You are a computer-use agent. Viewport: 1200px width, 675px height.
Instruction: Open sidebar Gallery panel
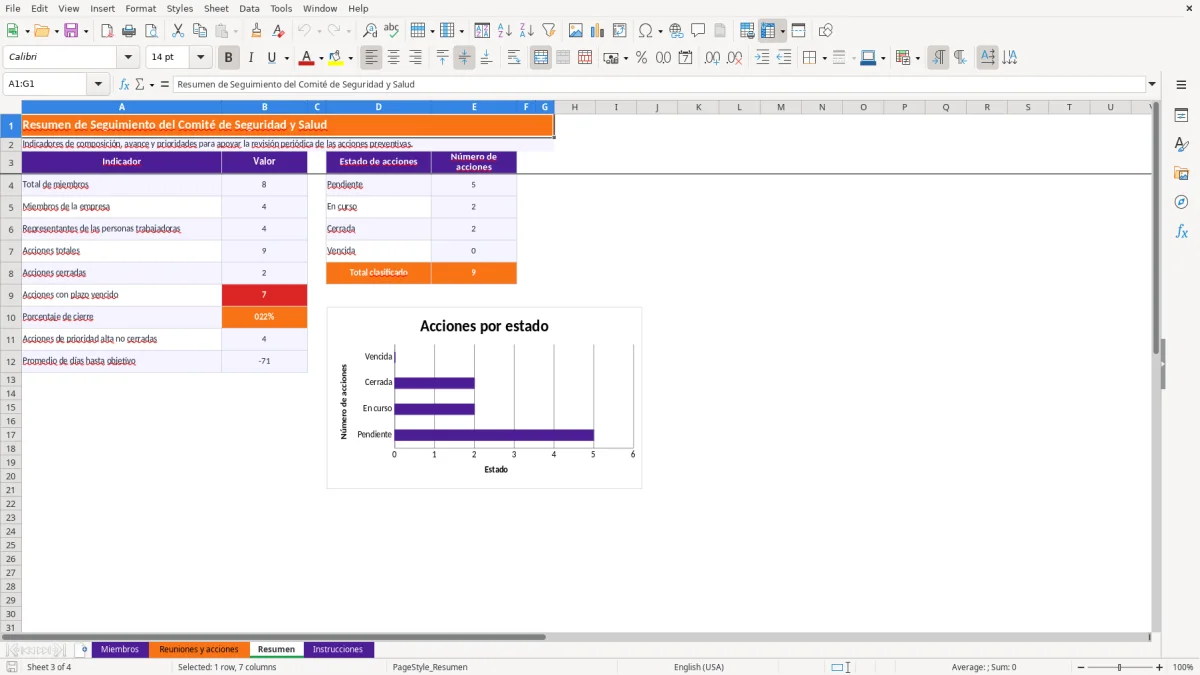click(1181, 173)
